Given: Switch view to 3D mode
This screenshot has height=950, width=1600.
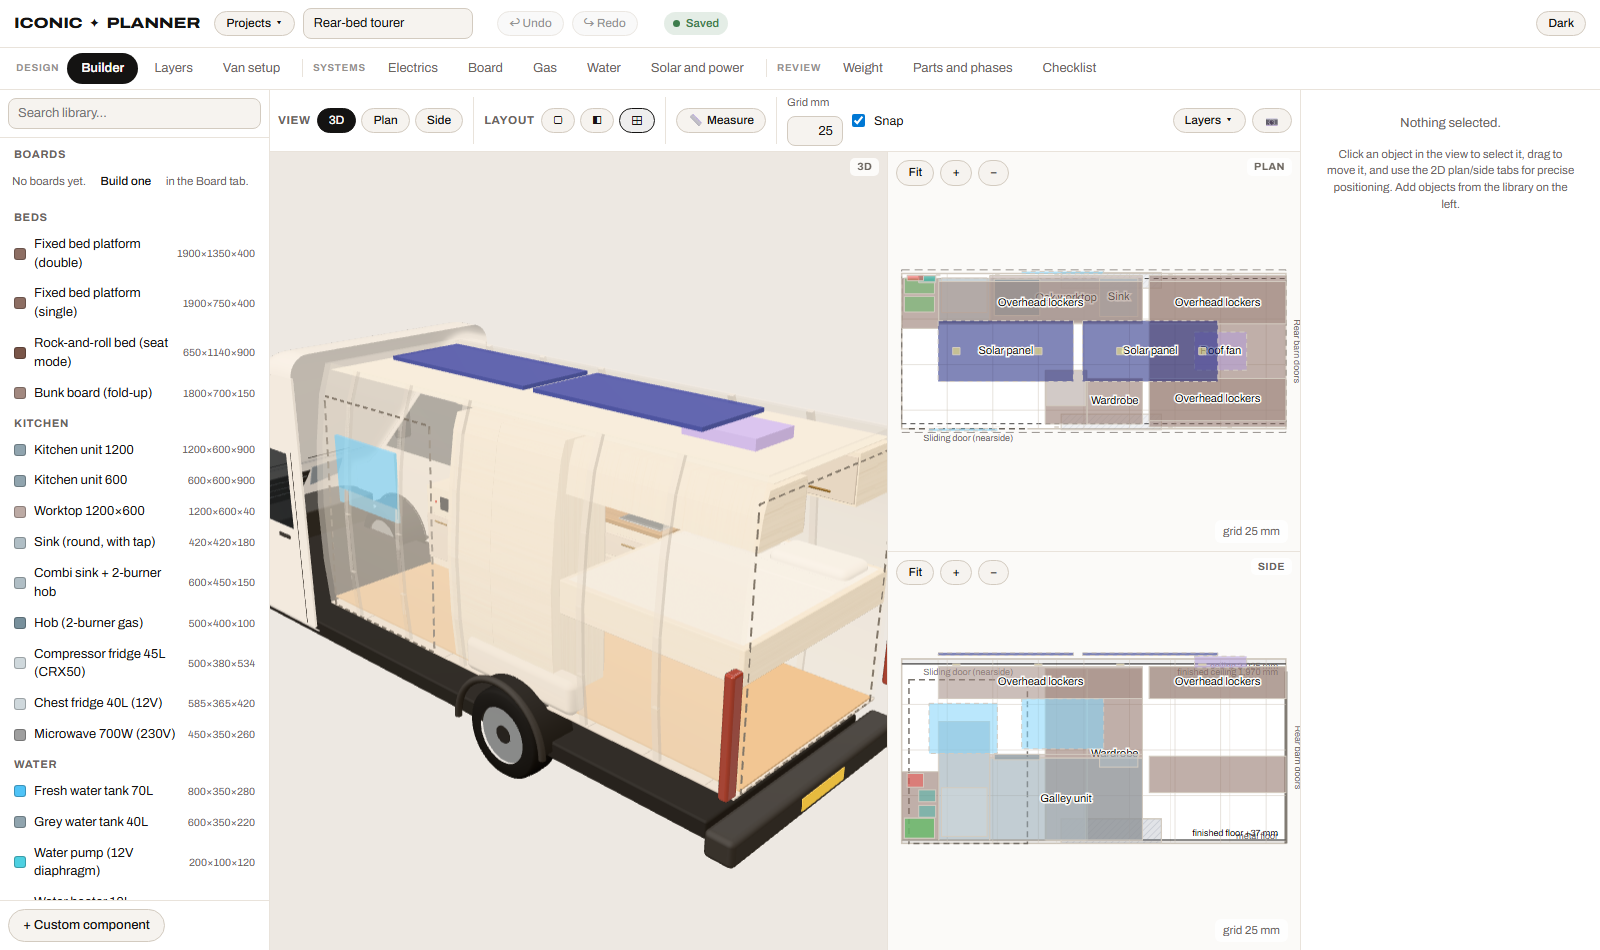Looking at the screenshot, I should pos(336,120).
